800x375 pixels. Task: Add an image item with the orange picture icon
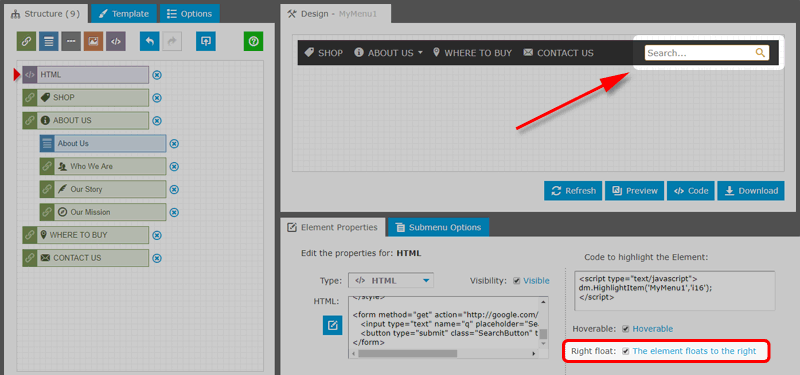pos(93,41)
